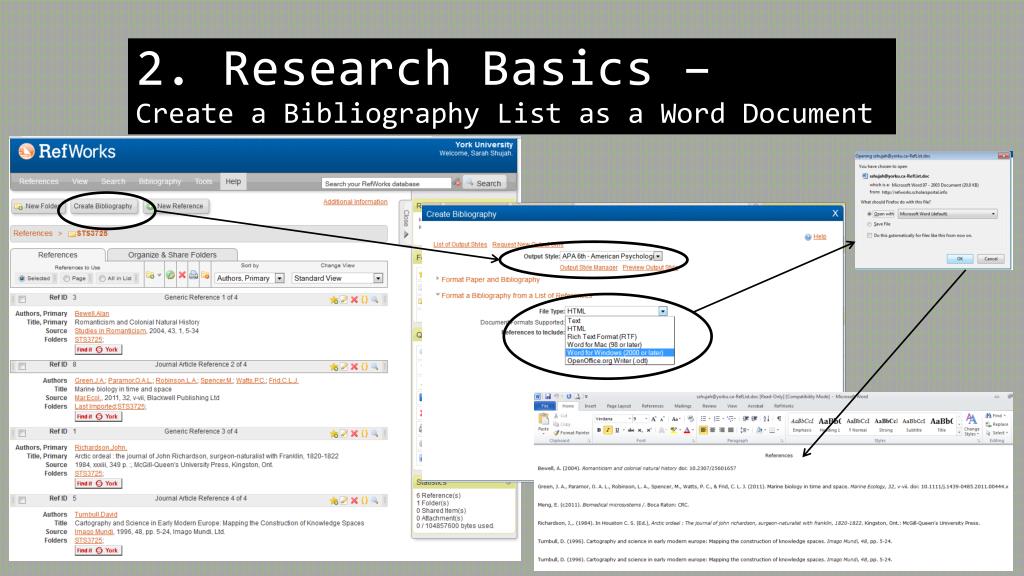Switch to Organize & Share Folders tab

coord(172,255)
